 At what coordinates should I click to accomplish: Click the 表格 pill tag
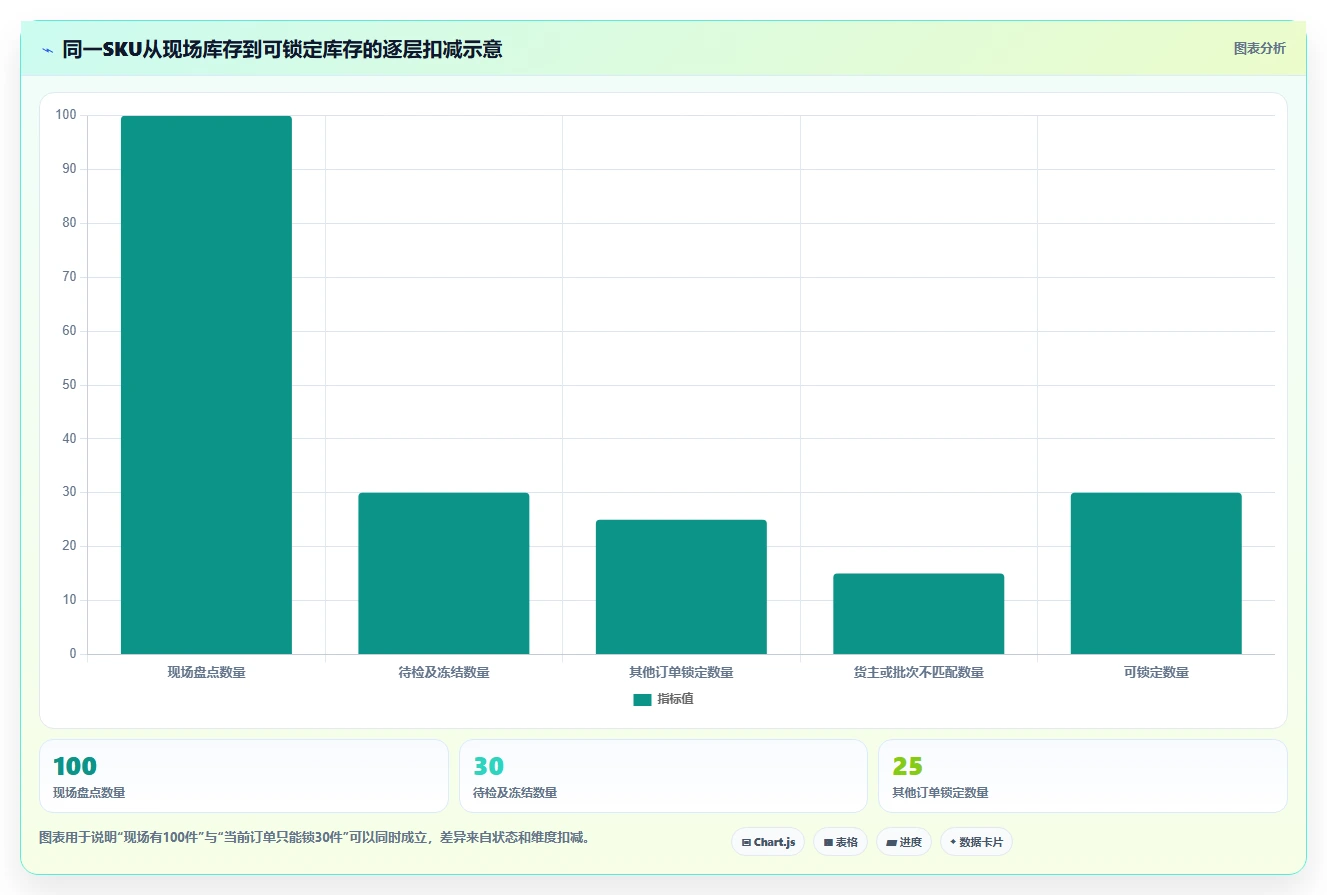(x=841, y=842)
